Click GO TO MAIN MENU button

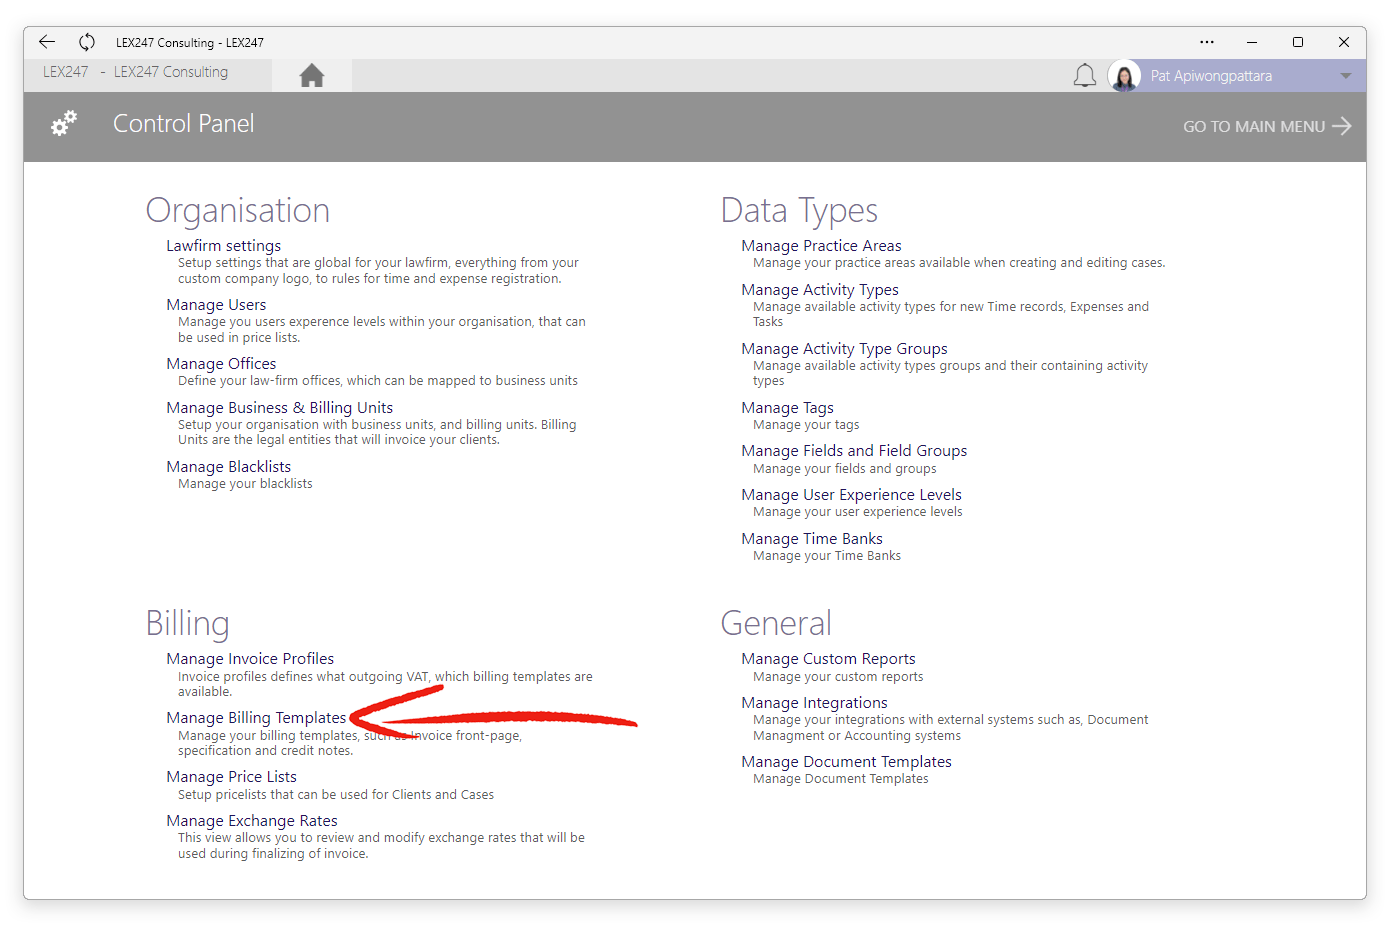(1267, 126)
